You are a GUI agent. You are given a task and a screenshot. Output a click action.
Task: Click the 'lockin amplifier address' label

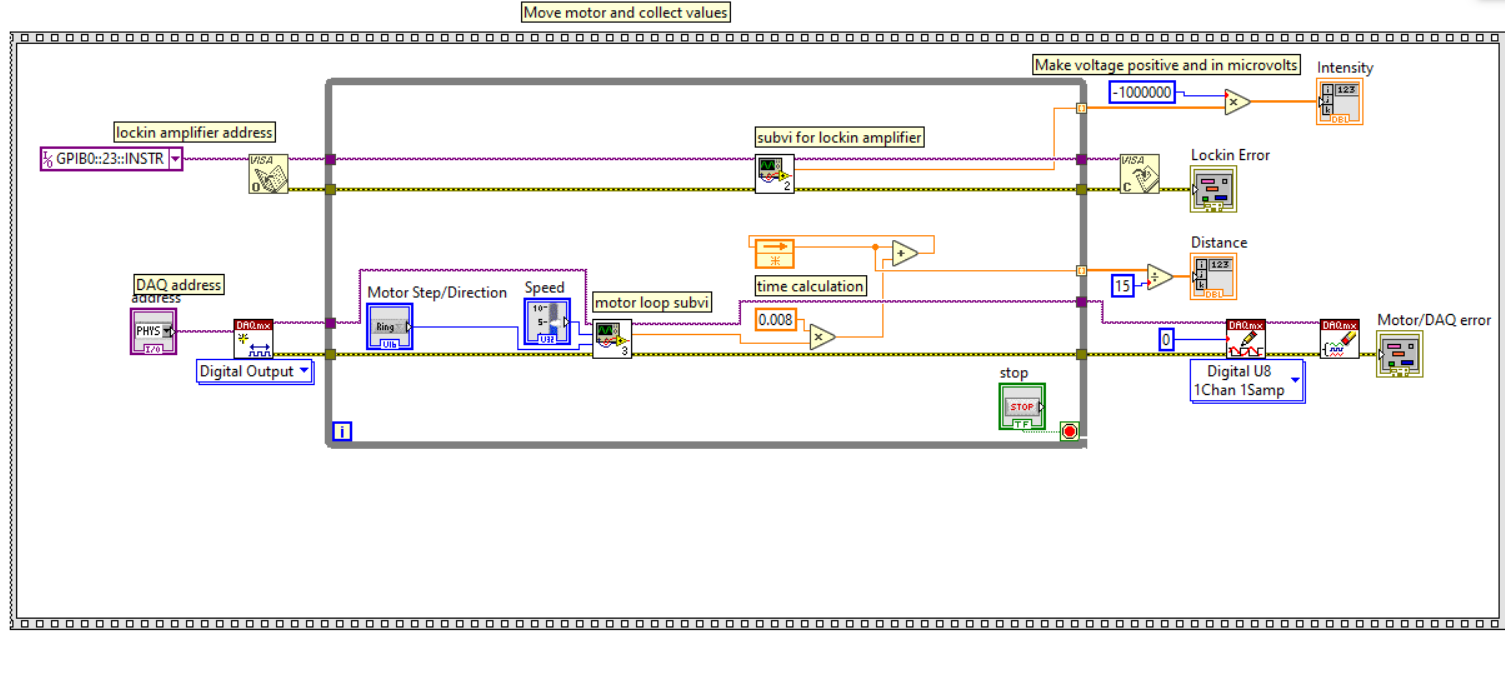pos(195,132)
